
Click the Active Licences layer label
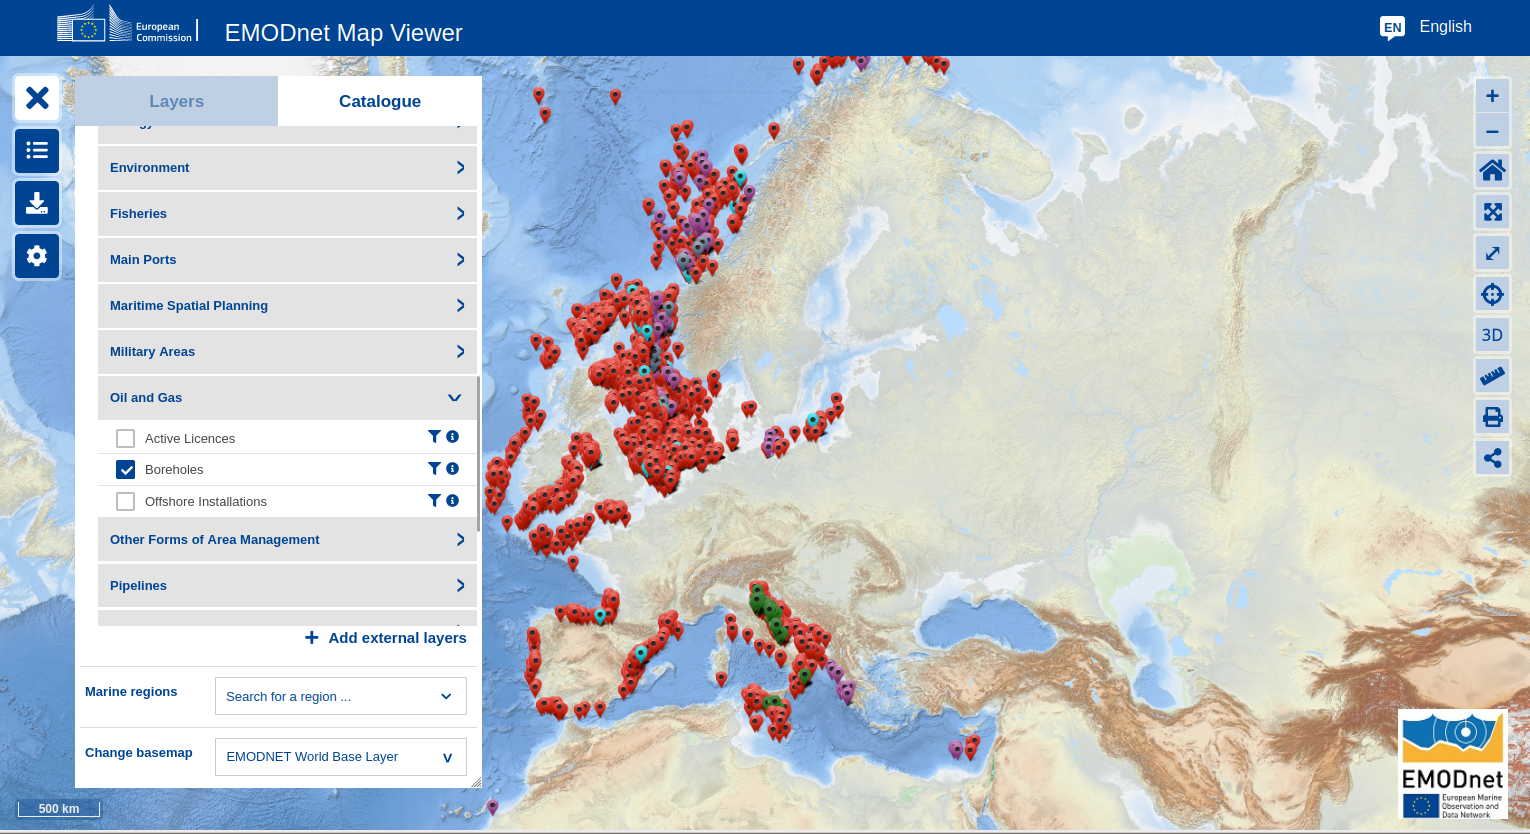(x=190, y=439)
